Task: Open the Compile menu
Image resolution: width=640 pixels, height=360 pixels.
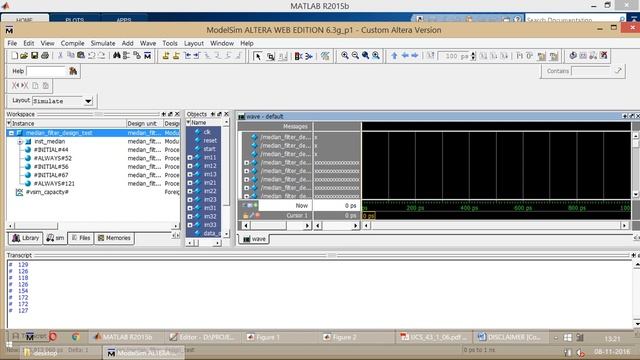Action: [x=72, y=43]
